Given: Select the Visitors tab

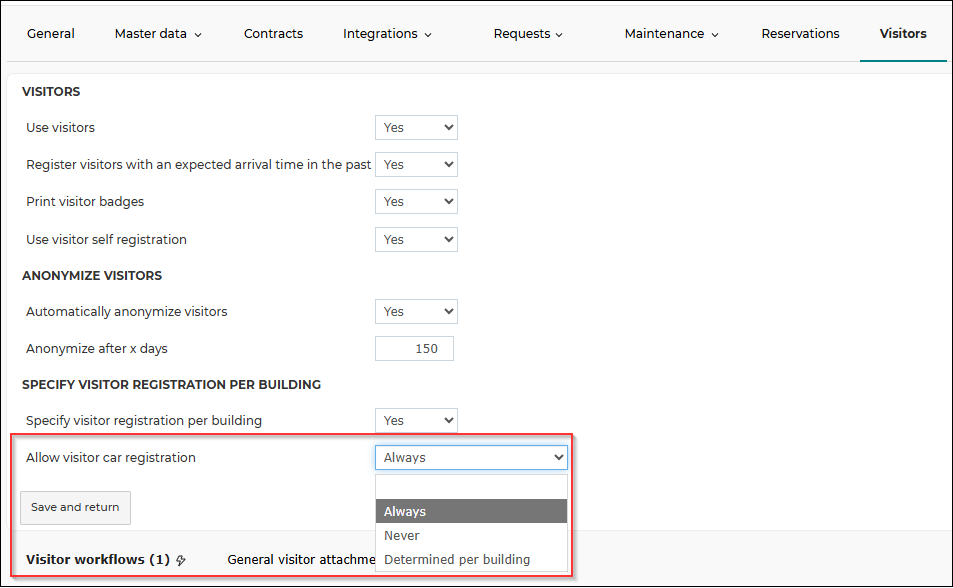Looking at the screenshot, I should tap(903, 34).
